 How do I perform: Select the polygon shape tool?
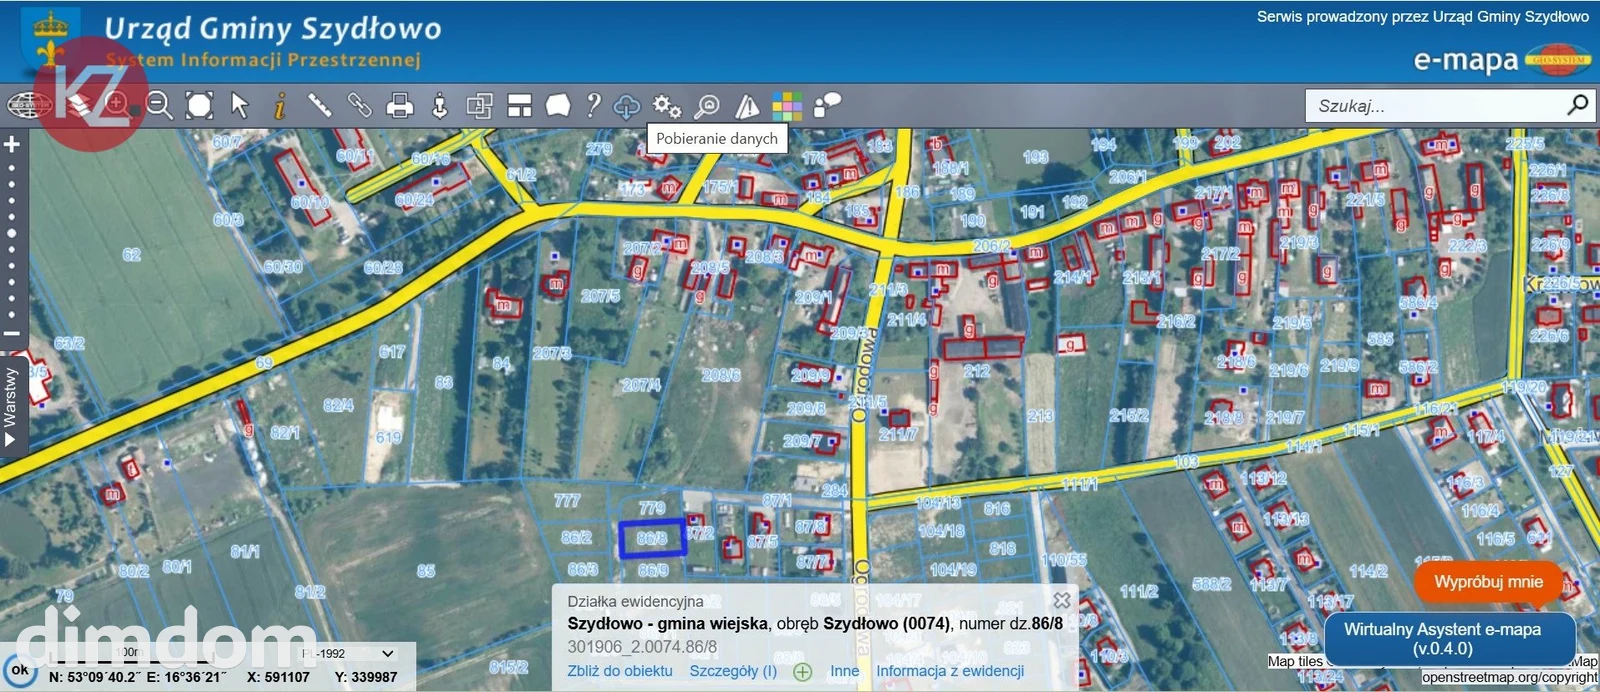pyautogui.click(x=558, y=105)
